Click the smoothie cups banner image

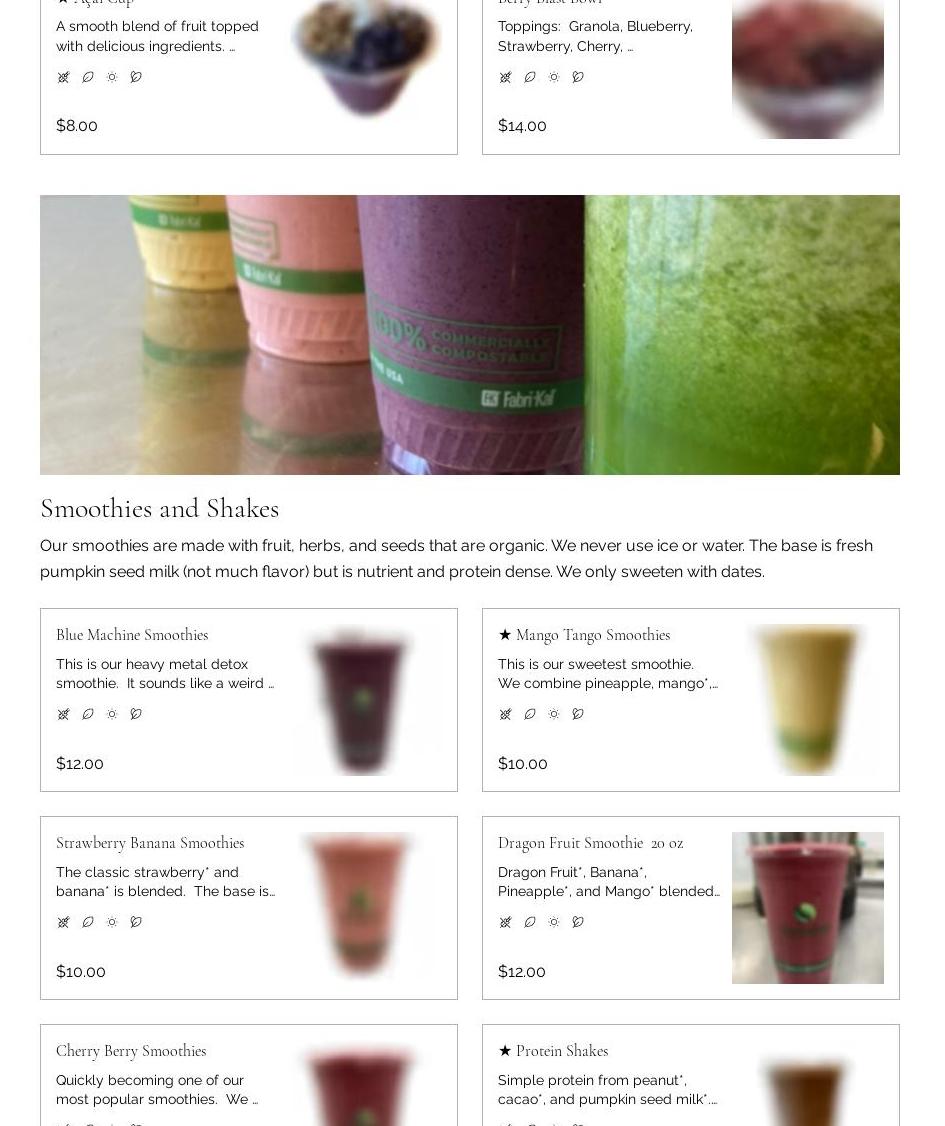[x=470, y=335]
